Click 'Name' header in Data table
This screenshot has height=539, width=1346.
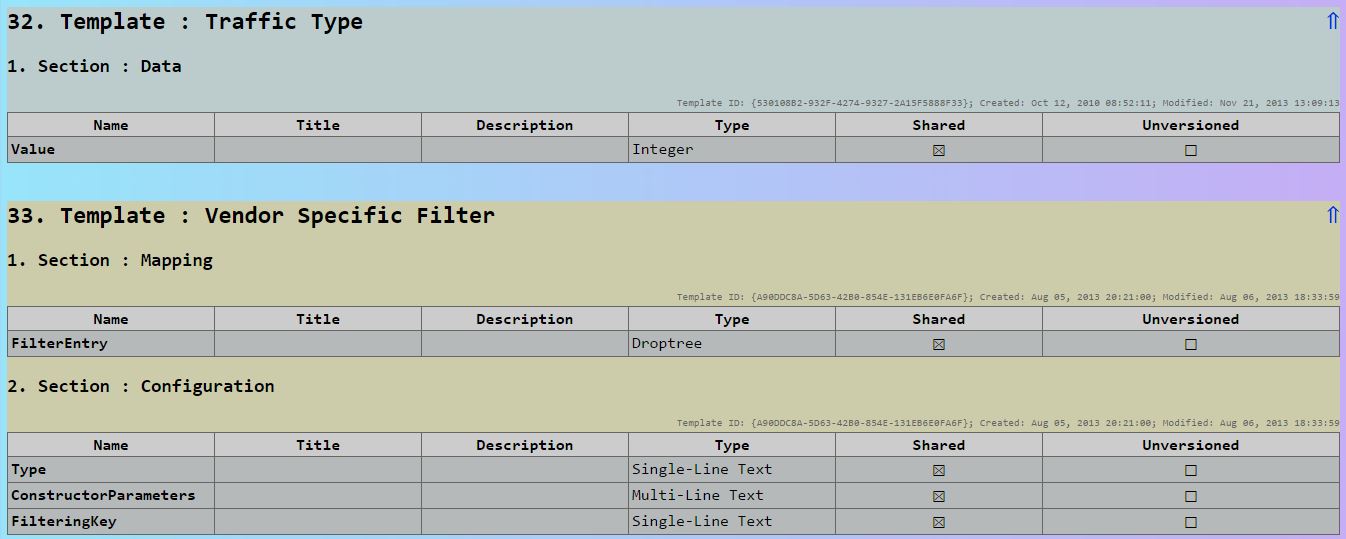[111, 125]
